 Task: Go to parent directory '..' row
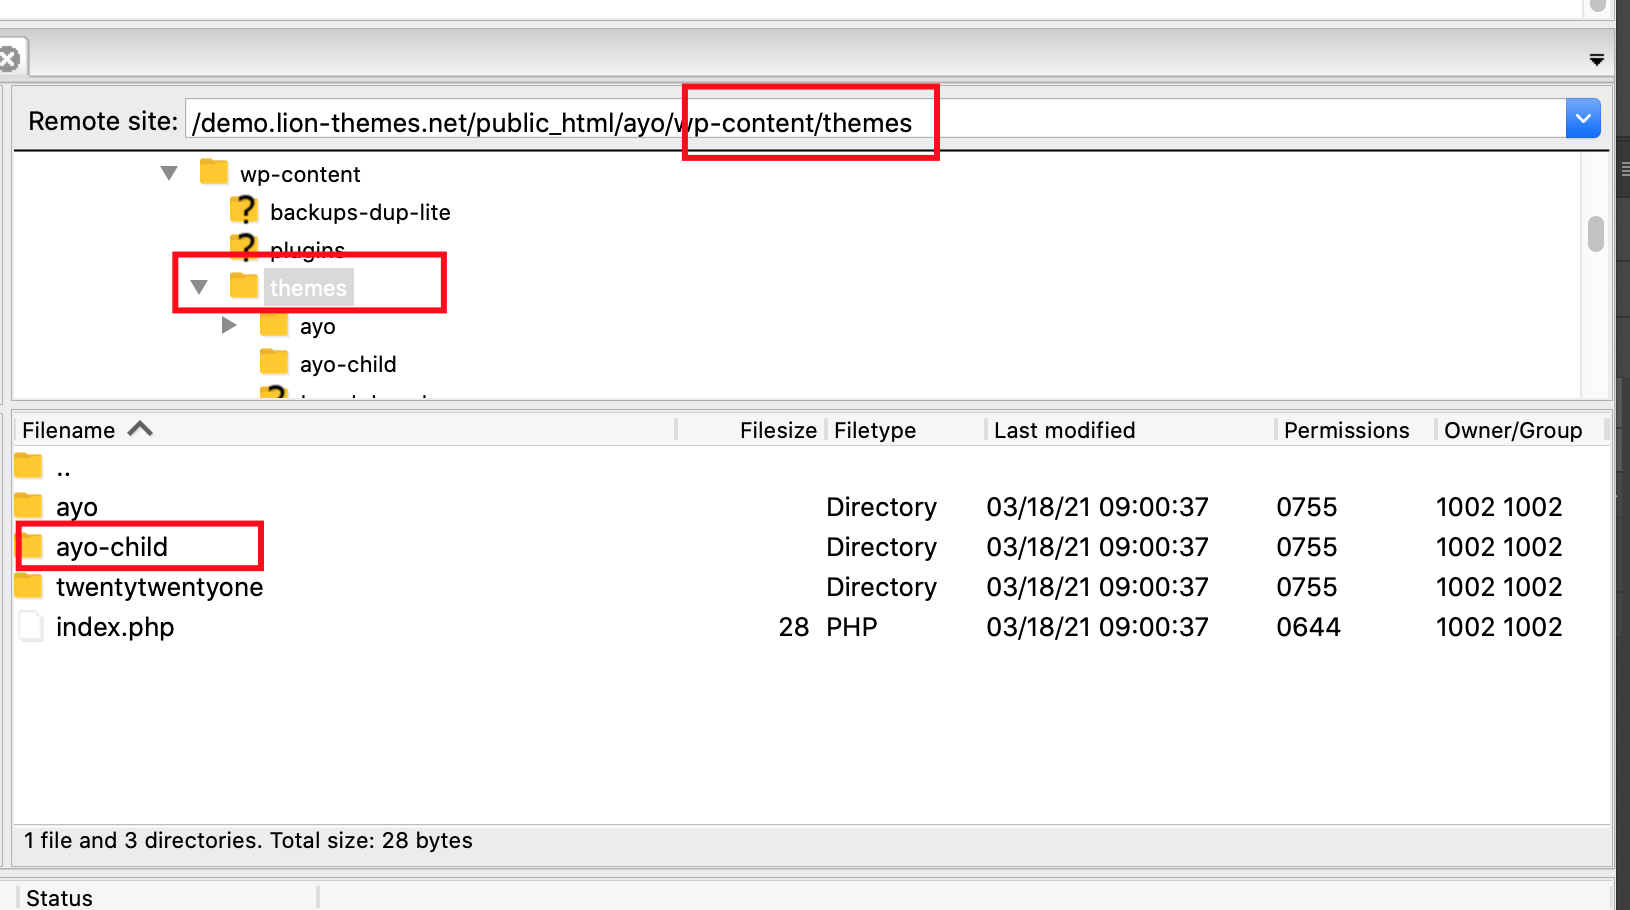[812, 467]
